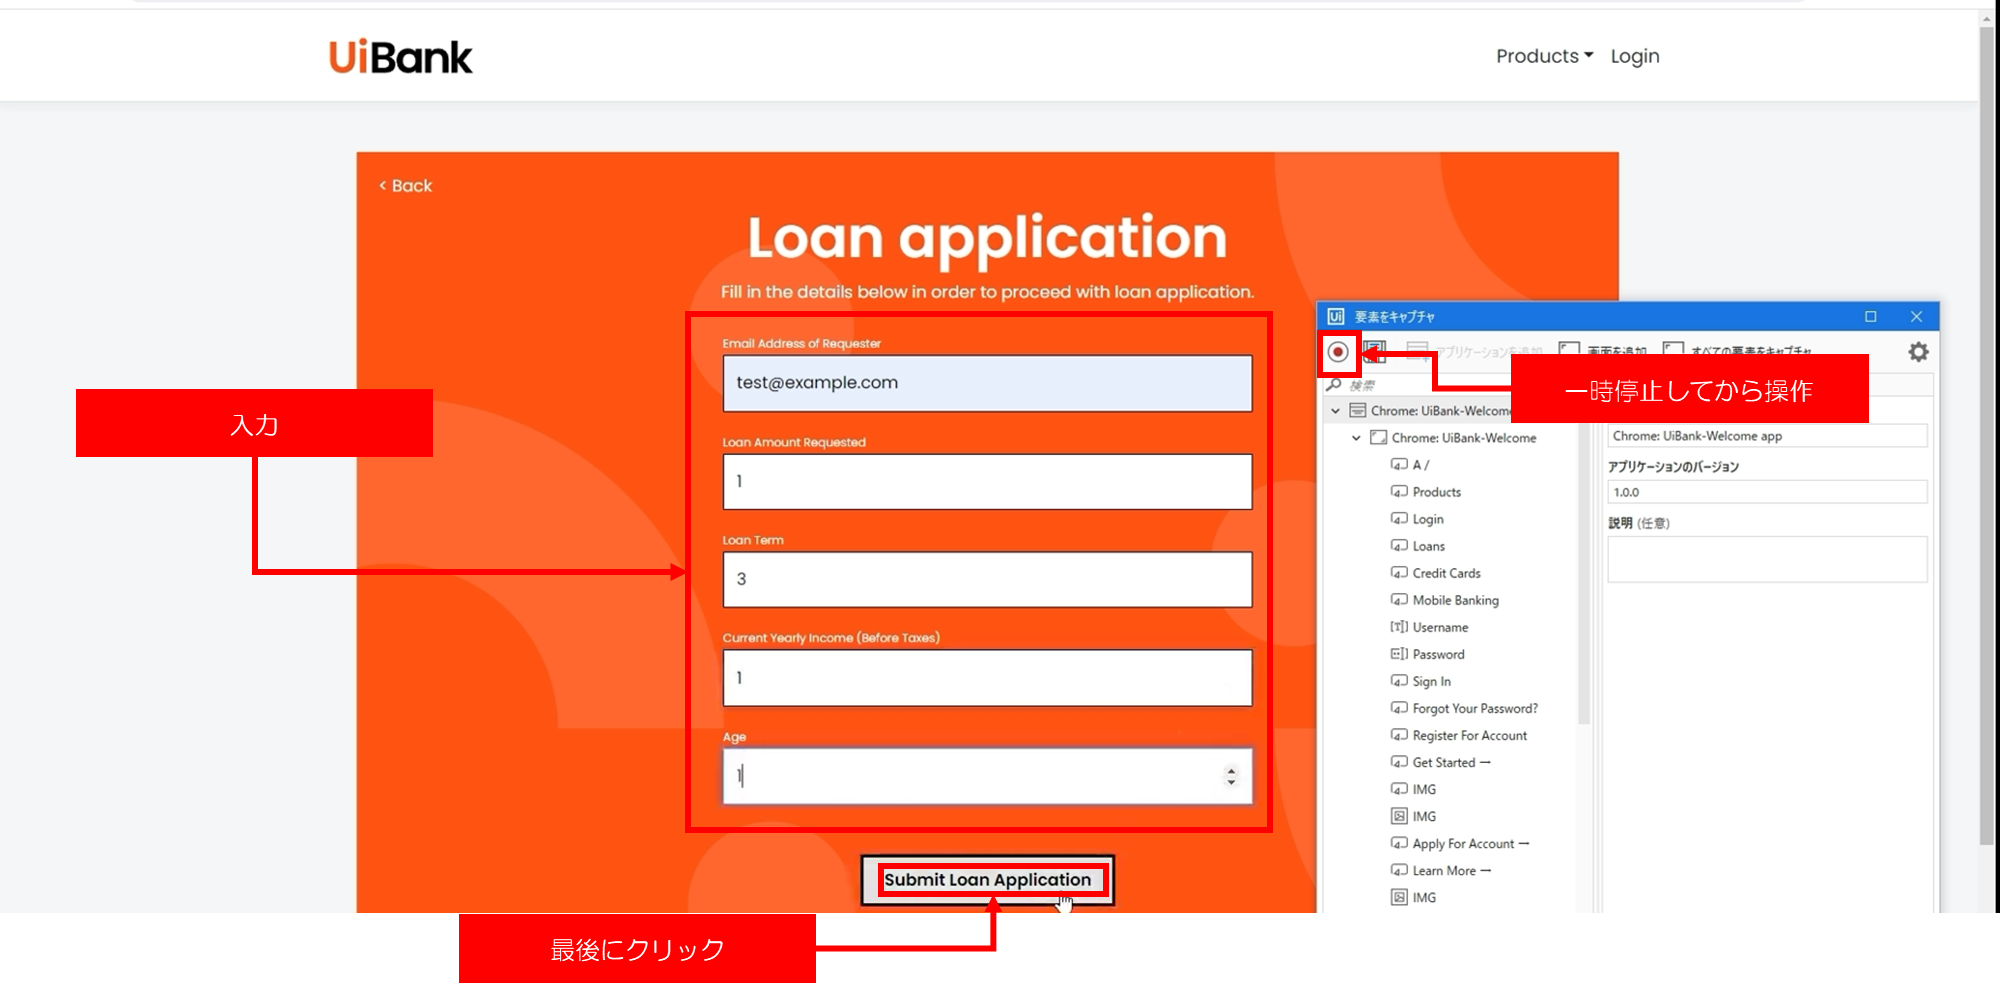Screen dimensions: 2000x983
Task: Click the application version field showing 1.0.0
Action: coord(1767,492)
